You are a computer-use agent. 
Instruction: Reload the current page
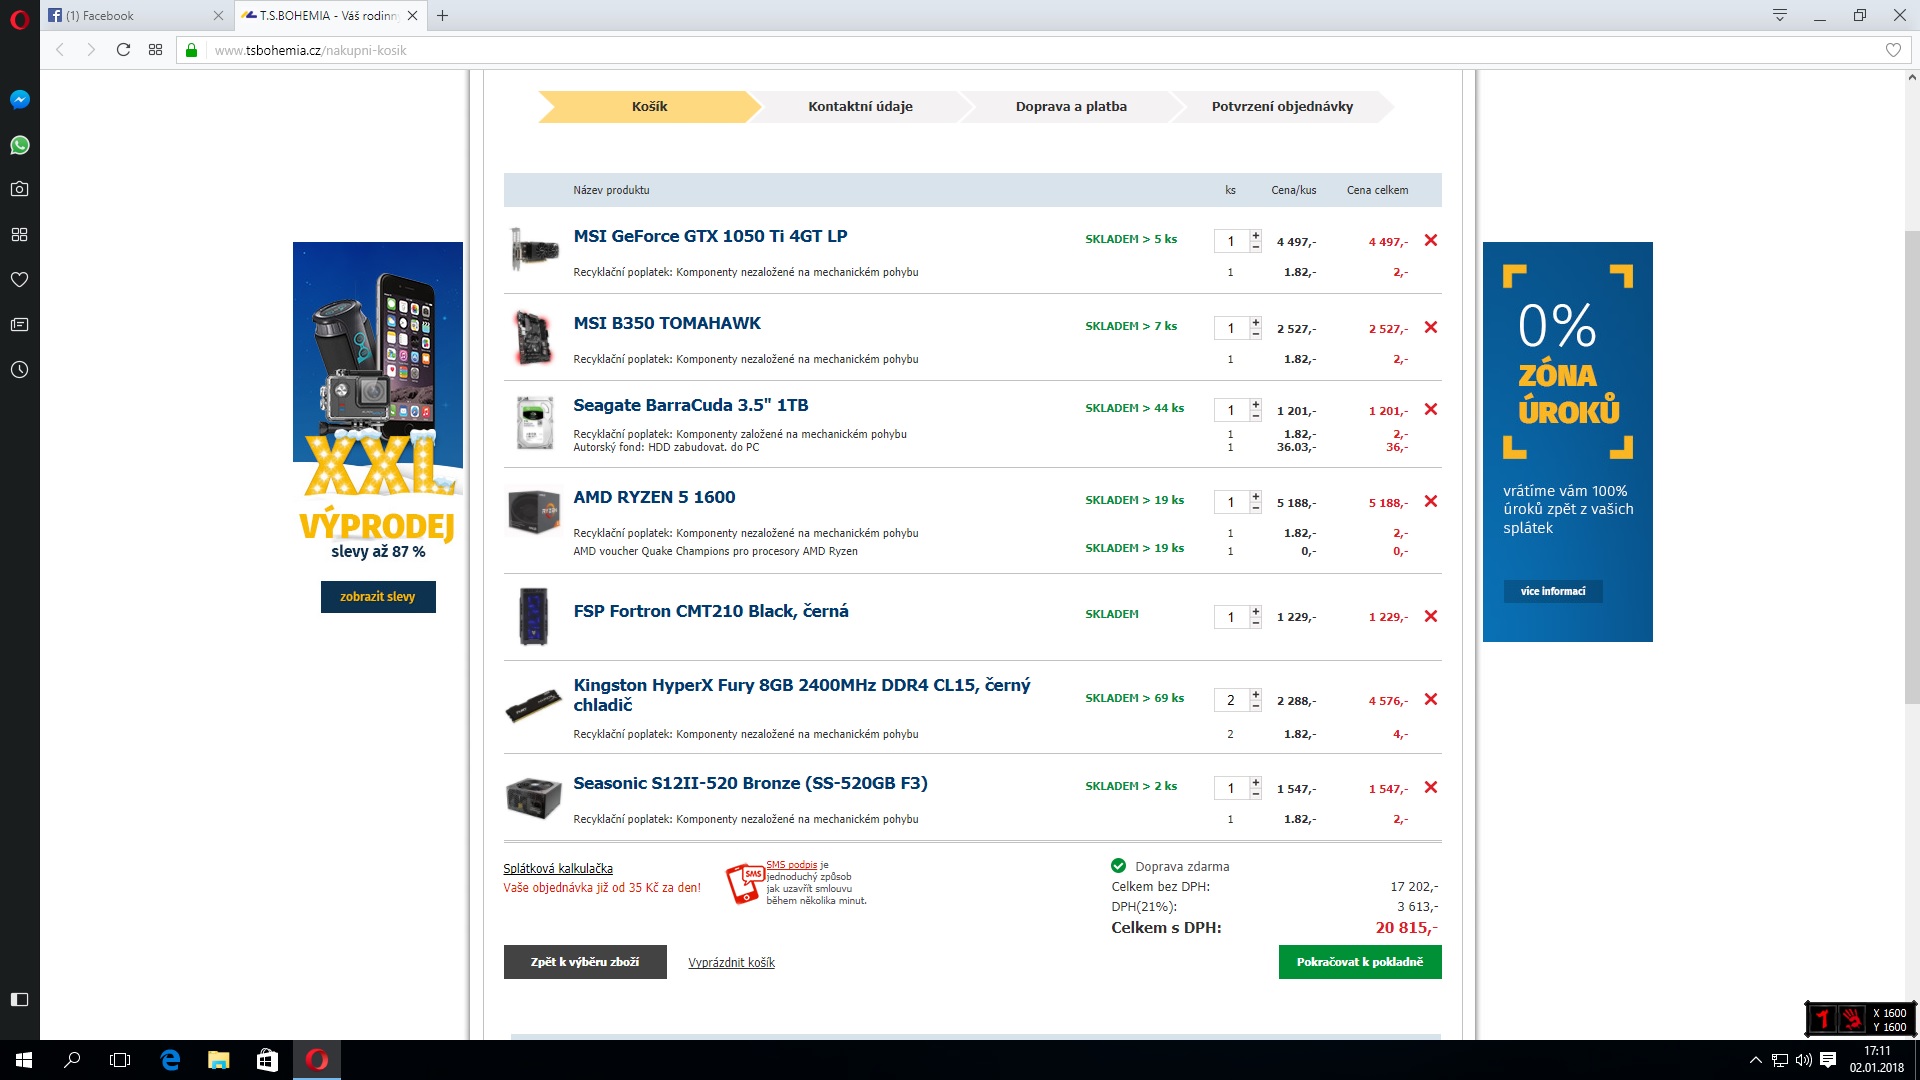[123, 50]
